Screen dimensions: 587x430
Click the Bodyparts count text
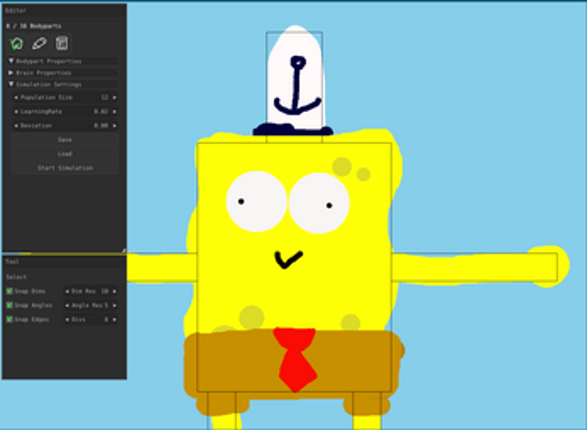click(34, 26)
